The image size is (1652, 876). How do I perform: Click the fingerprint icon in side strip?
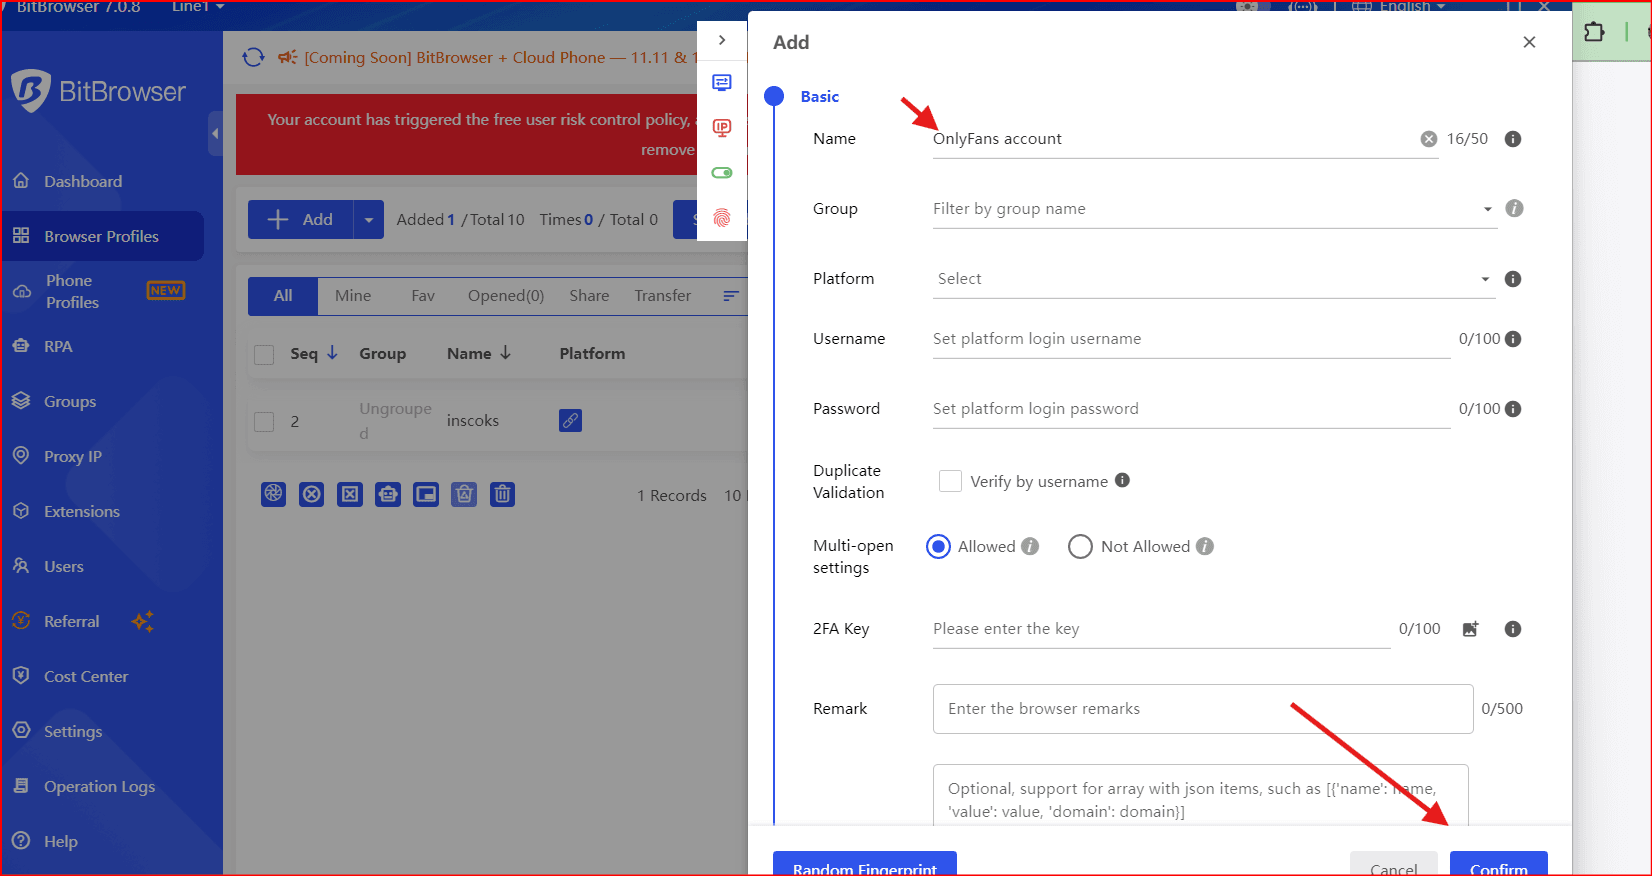[x=721, y=218]
